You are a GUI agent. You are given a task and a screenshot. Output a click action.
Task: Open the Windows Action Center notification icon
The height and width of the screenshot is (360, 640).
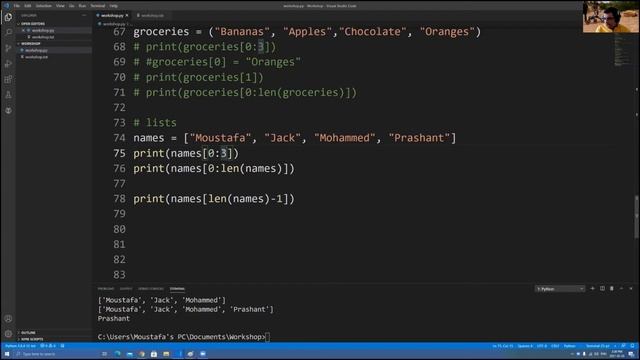tap(631, 354)
